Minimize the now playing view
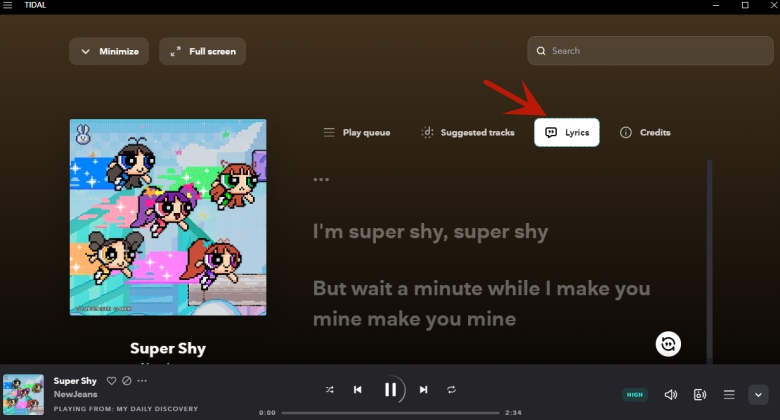 tap(109, 51)
